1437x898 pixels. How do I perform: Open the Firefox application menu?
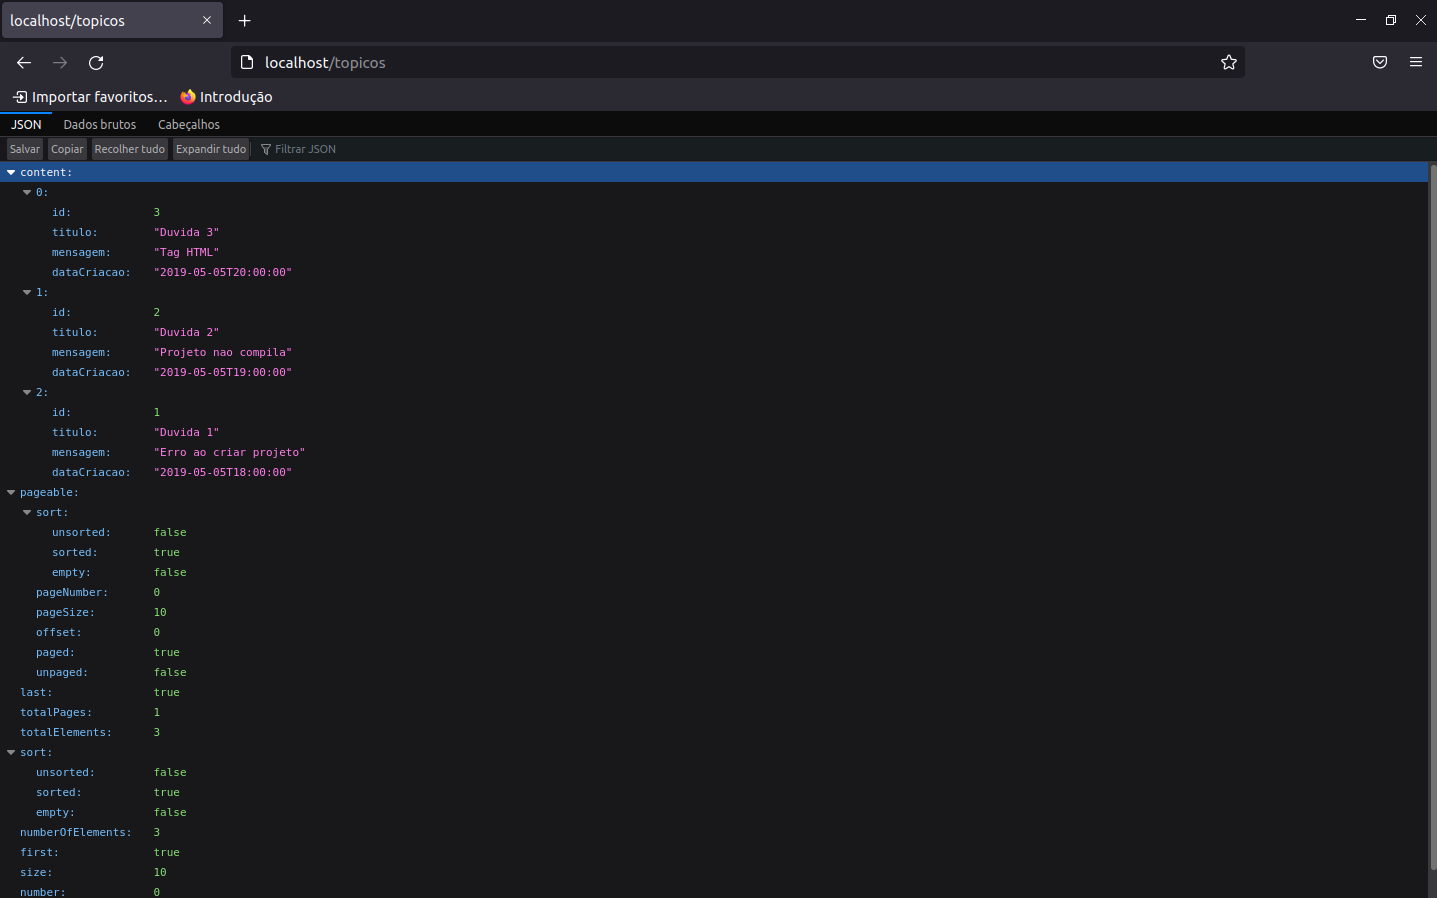pyautogui.click(x=1416, y=62)
